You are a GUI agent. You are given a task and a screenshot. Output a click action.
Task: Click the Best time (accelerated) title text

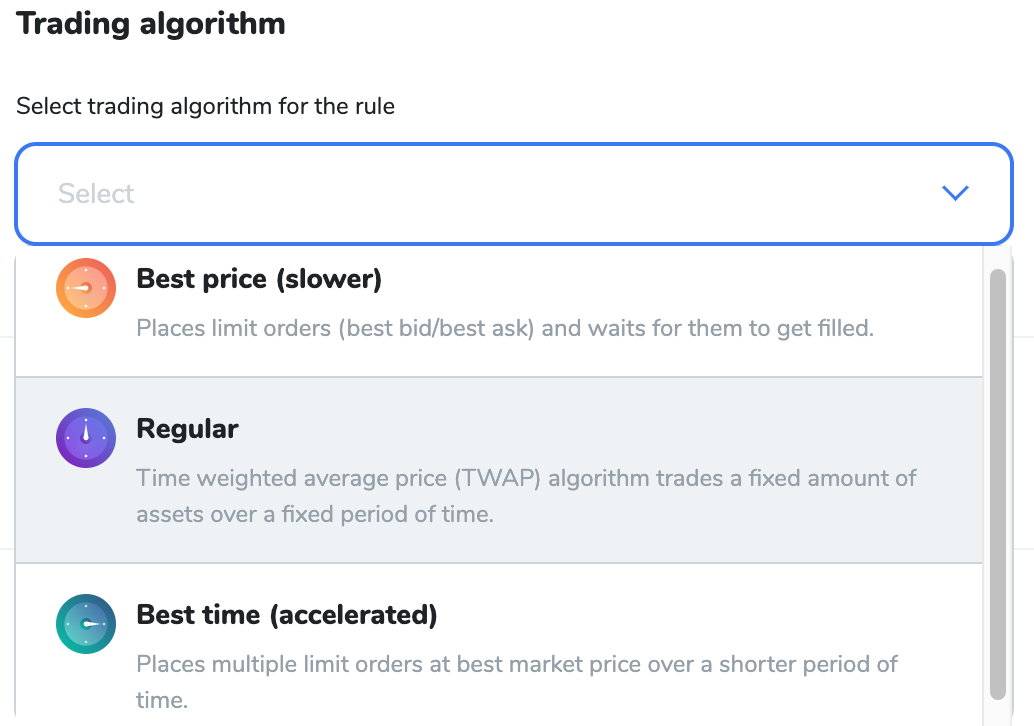[287, 615]
